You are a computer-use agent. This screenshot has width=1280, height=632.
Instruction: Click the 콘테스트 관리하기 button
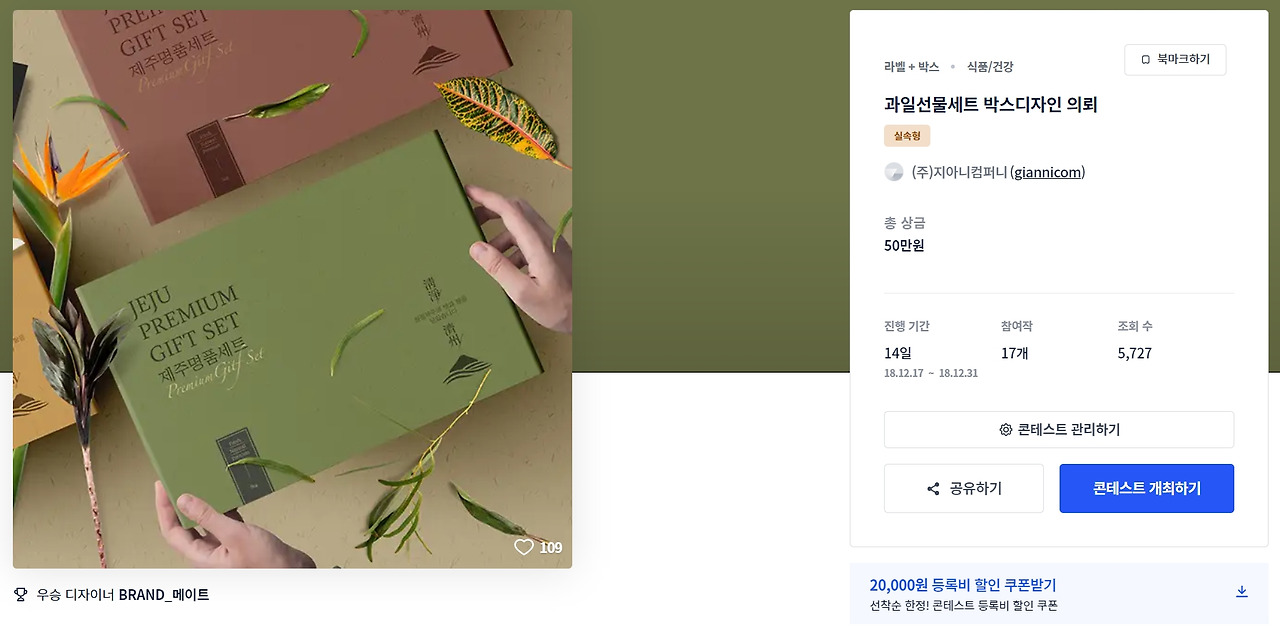1059,430
